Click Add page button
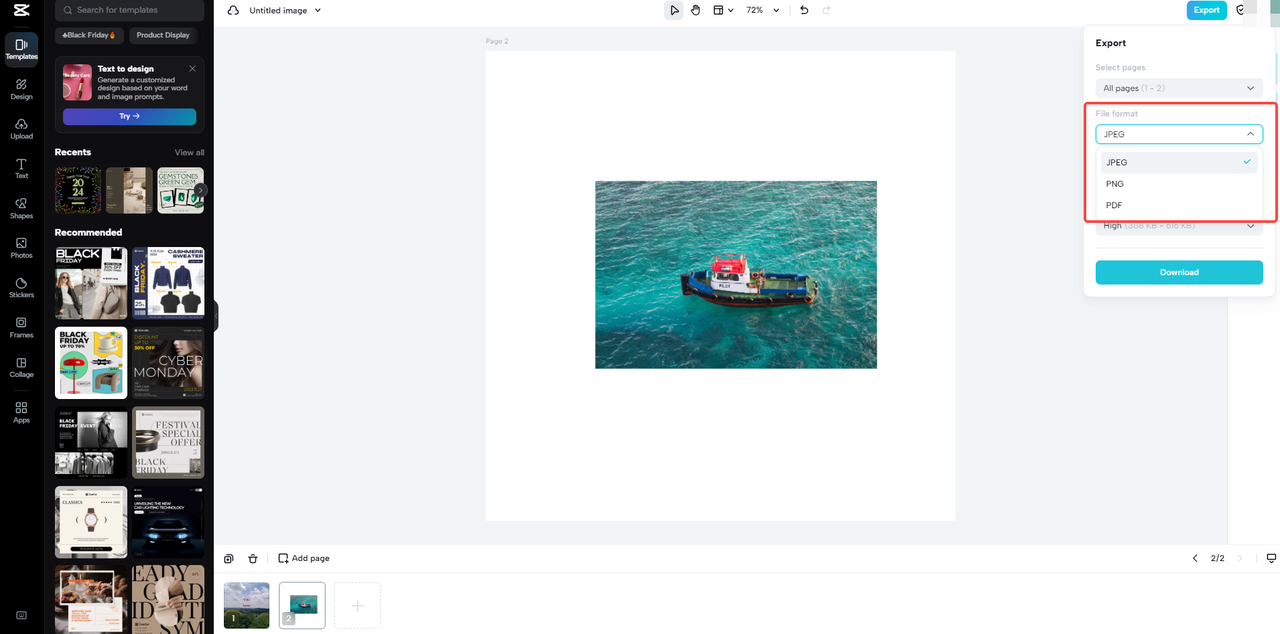Image resolution: width=1280 pixels, height=634 pixels. click(304, 558)
